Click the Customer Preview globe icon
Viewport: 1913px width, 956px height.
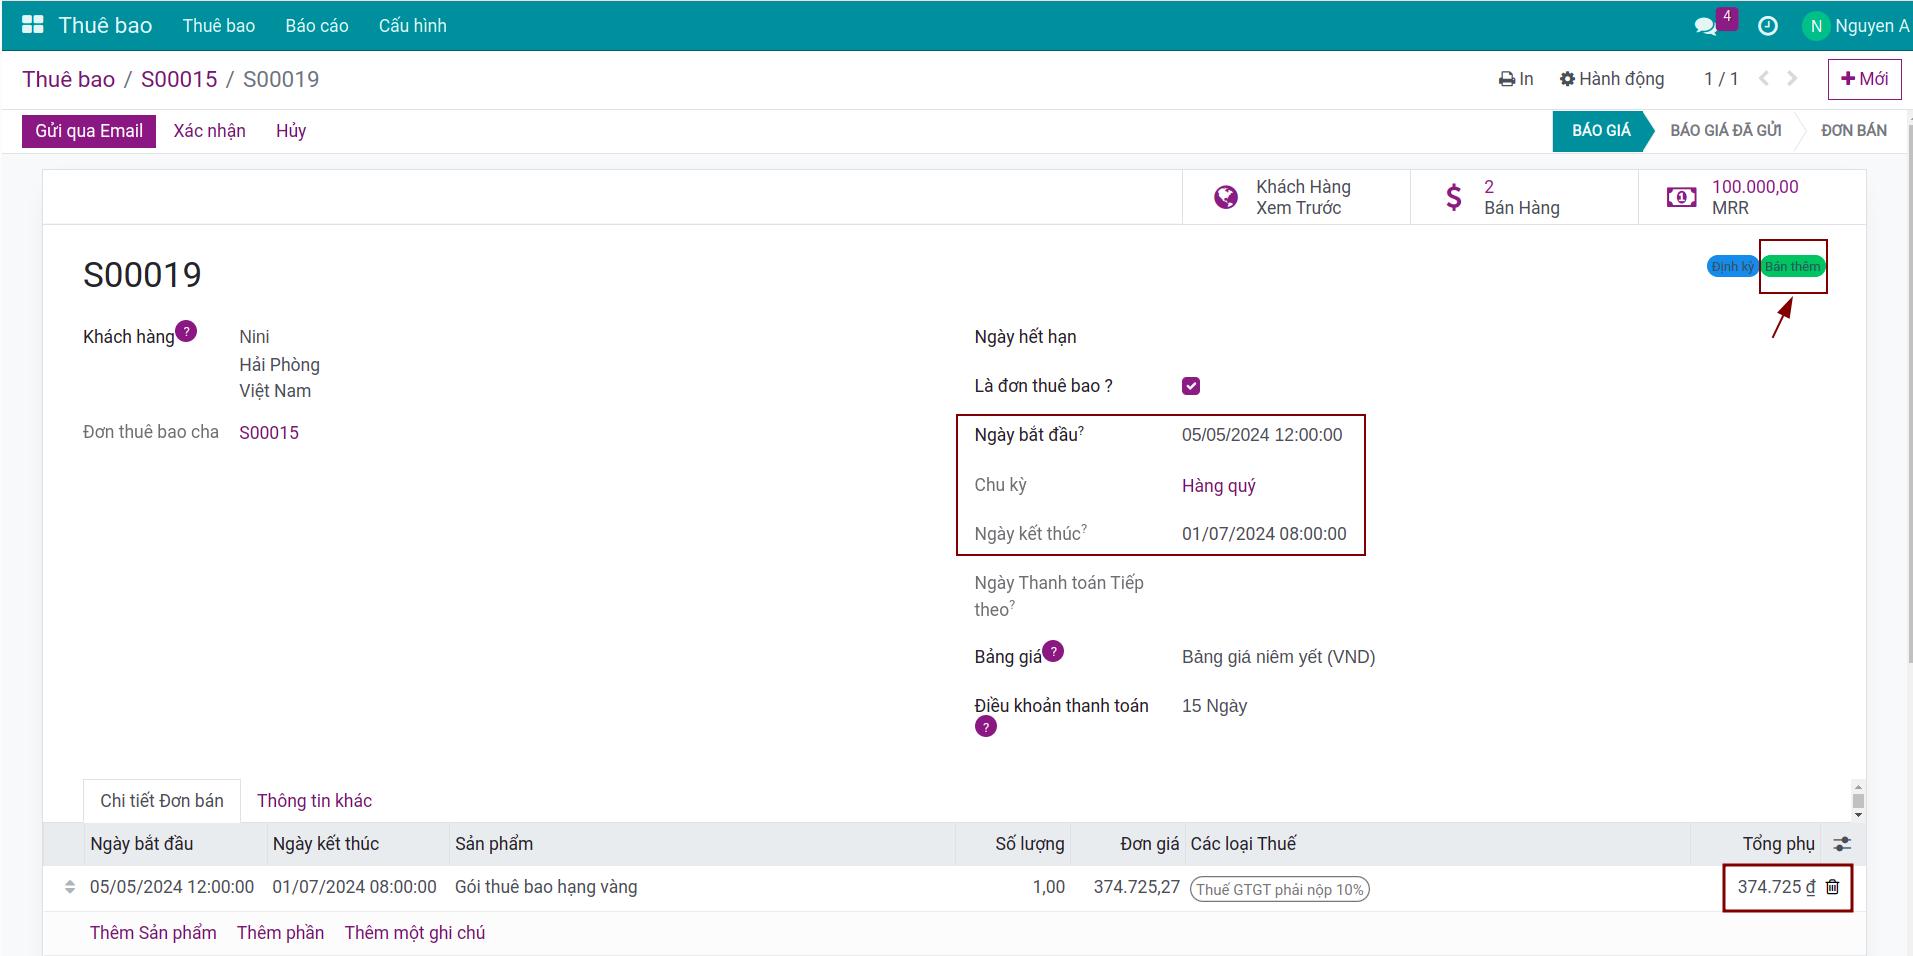pos(1225,197)
